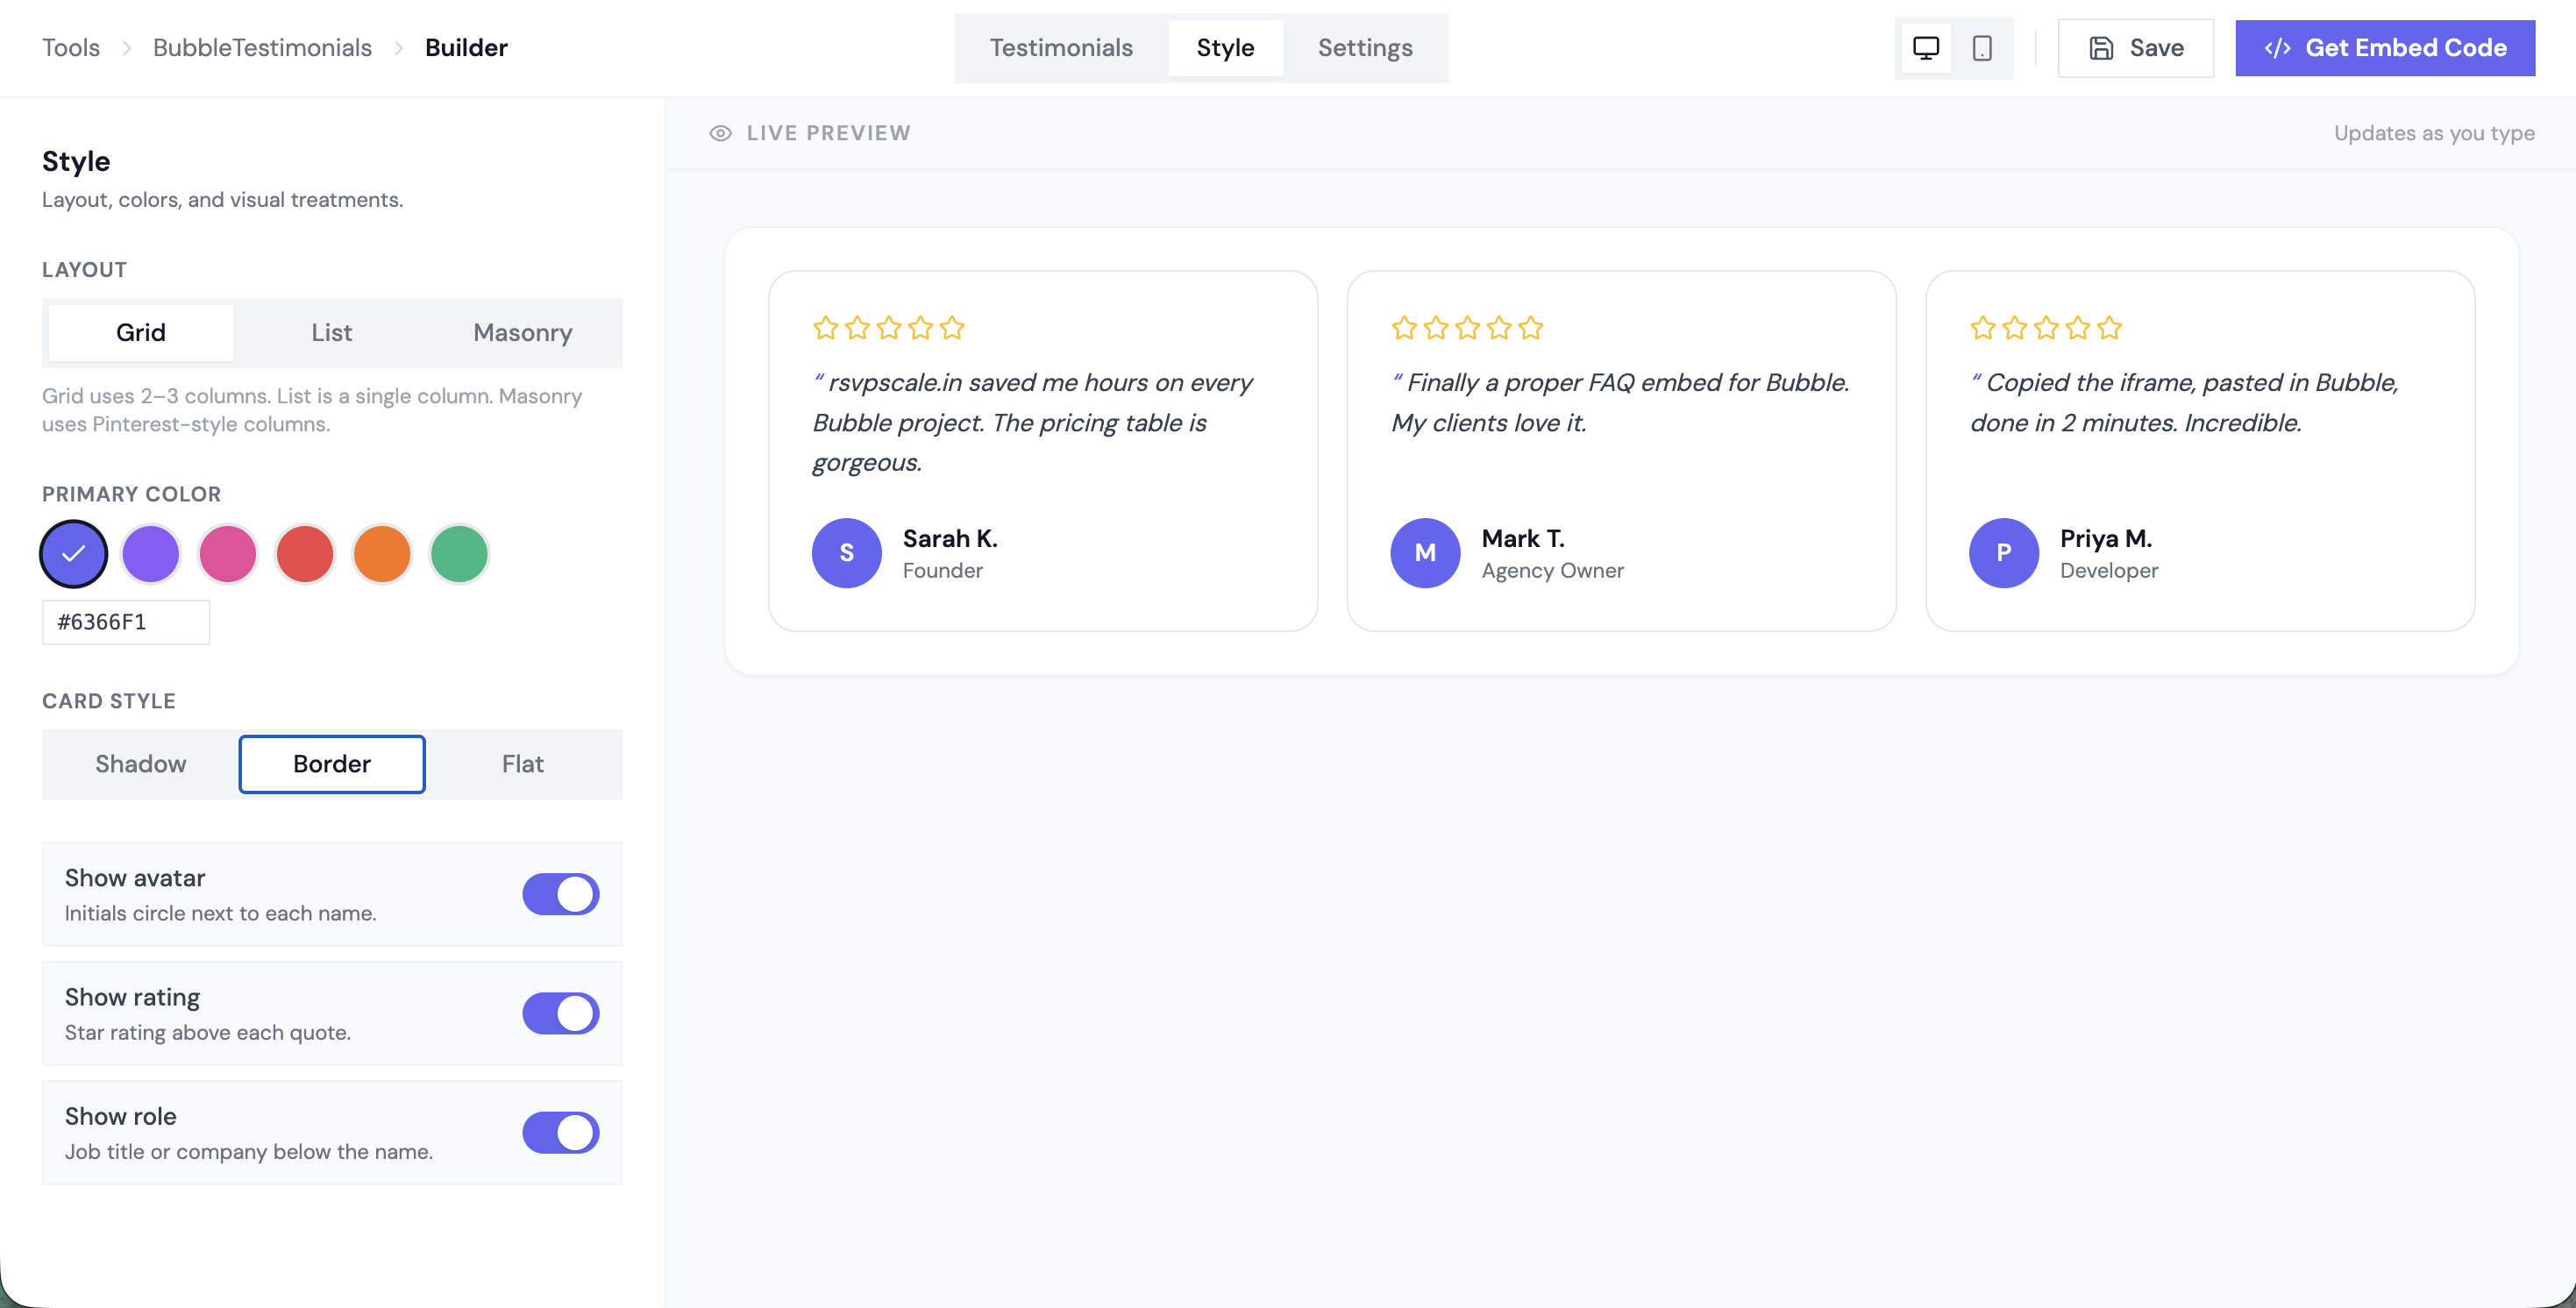The width and height of the screenshot is (2576, 1308).
Task: Click the Save button
Action: (2135, 48)
